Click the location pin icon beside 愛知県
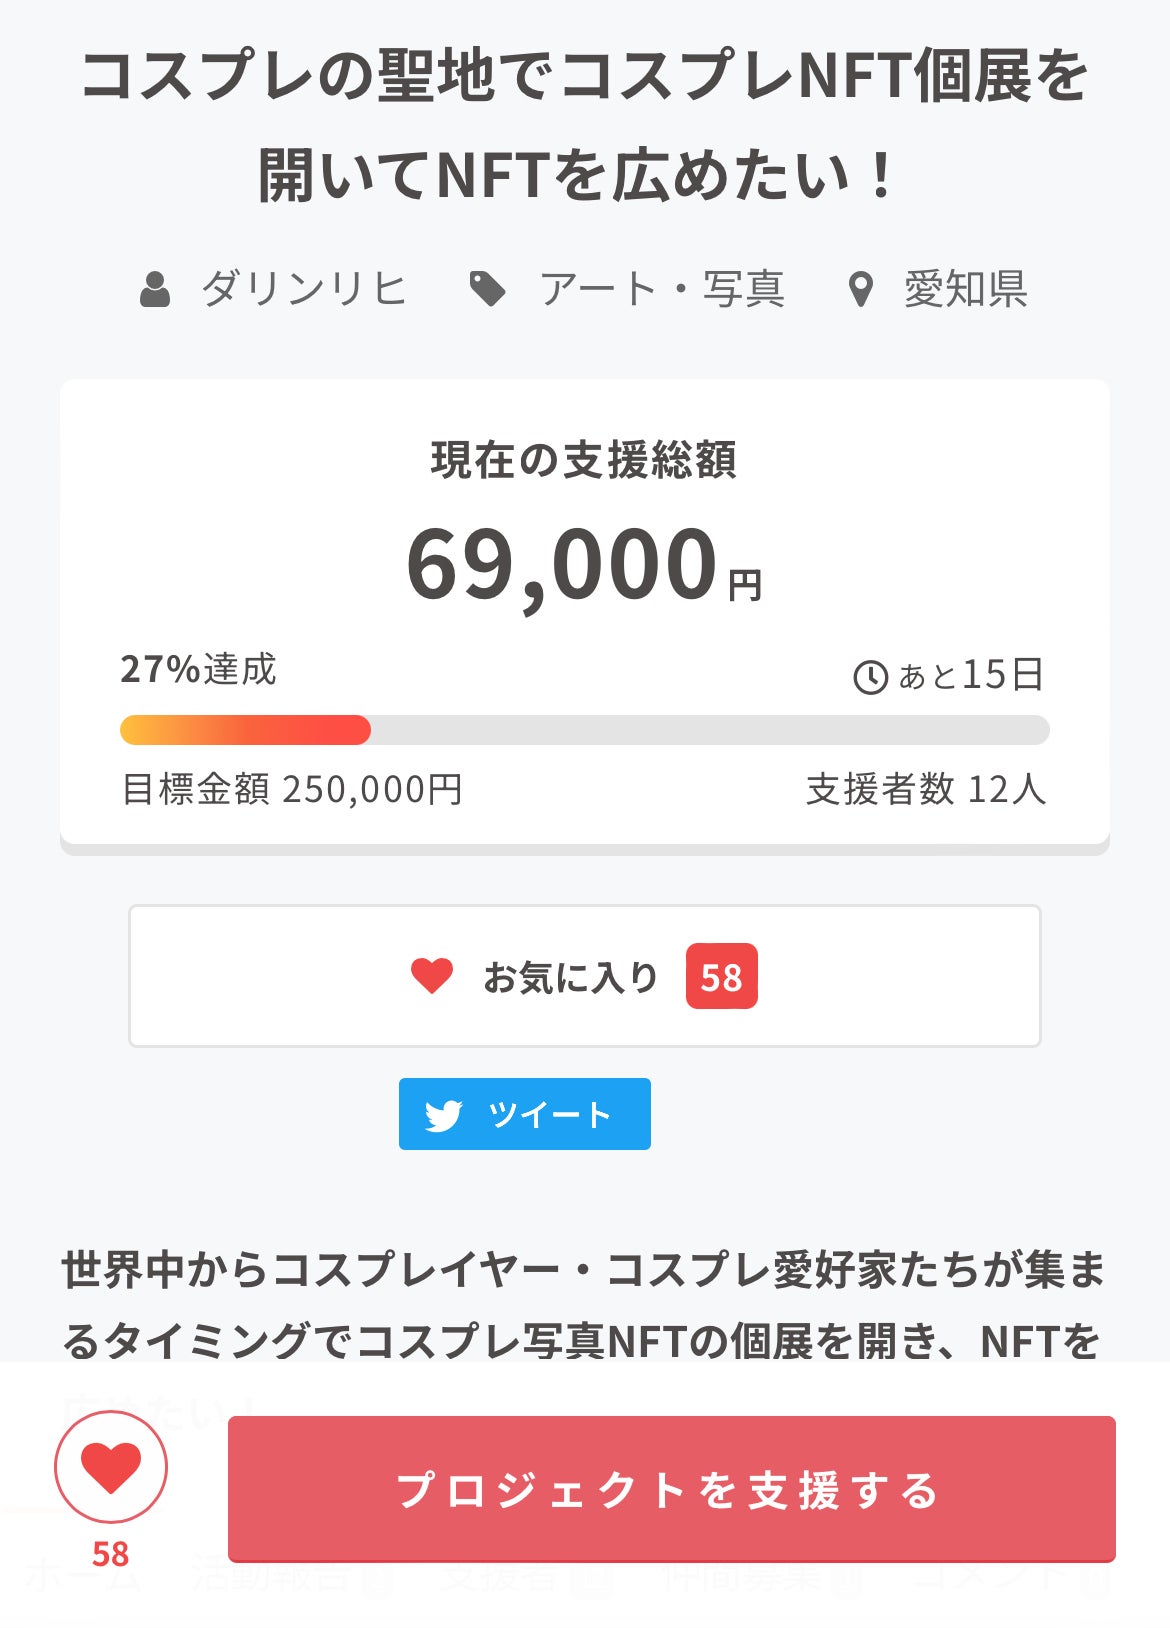 860,290
